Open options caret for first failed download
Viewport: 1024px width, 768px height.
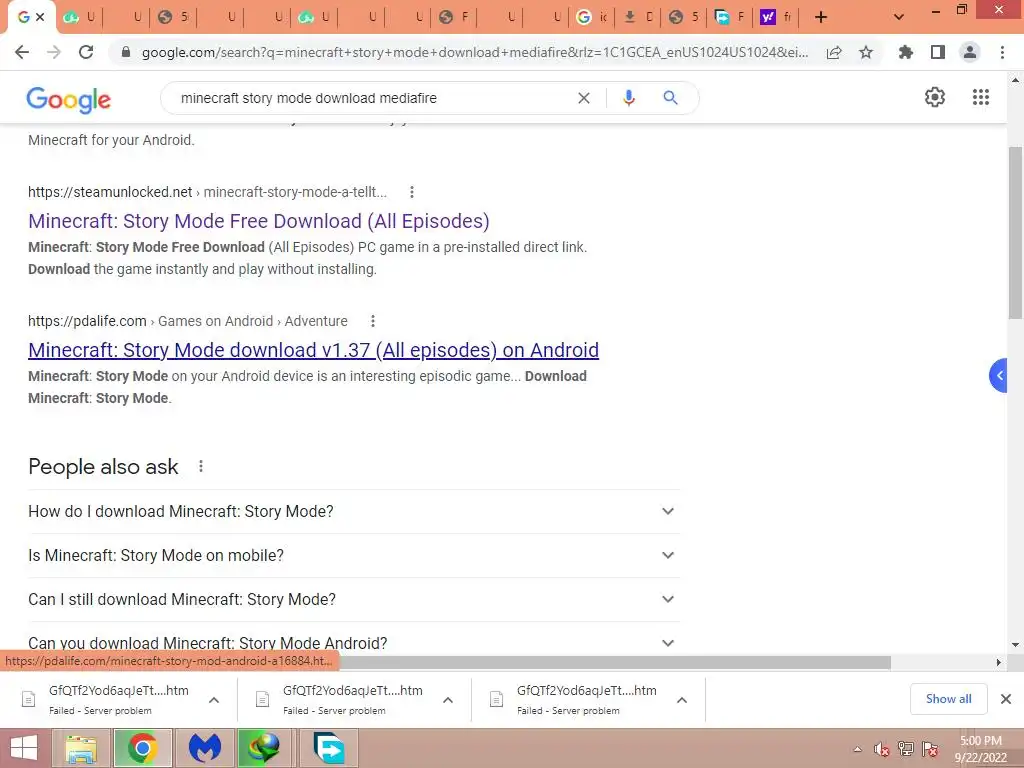214,700
